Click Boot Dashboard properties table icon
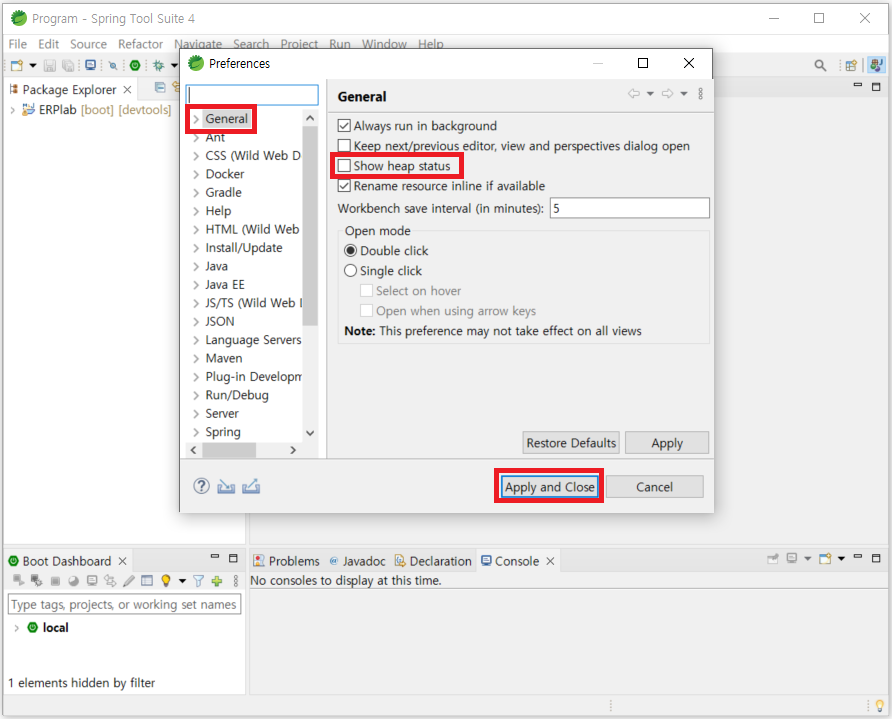 147,581
